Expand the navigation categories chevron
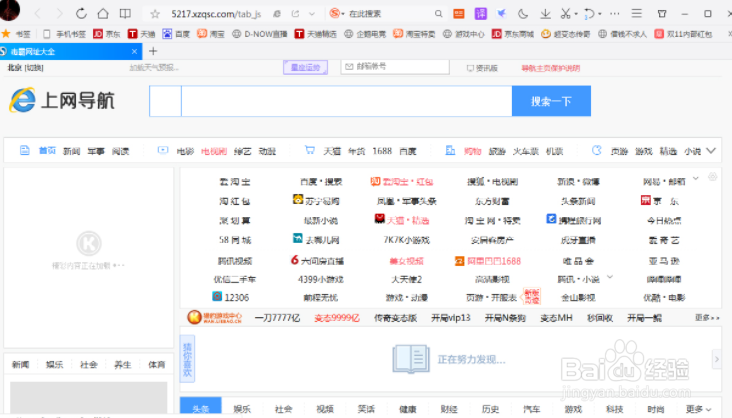 tap(711, 151)
